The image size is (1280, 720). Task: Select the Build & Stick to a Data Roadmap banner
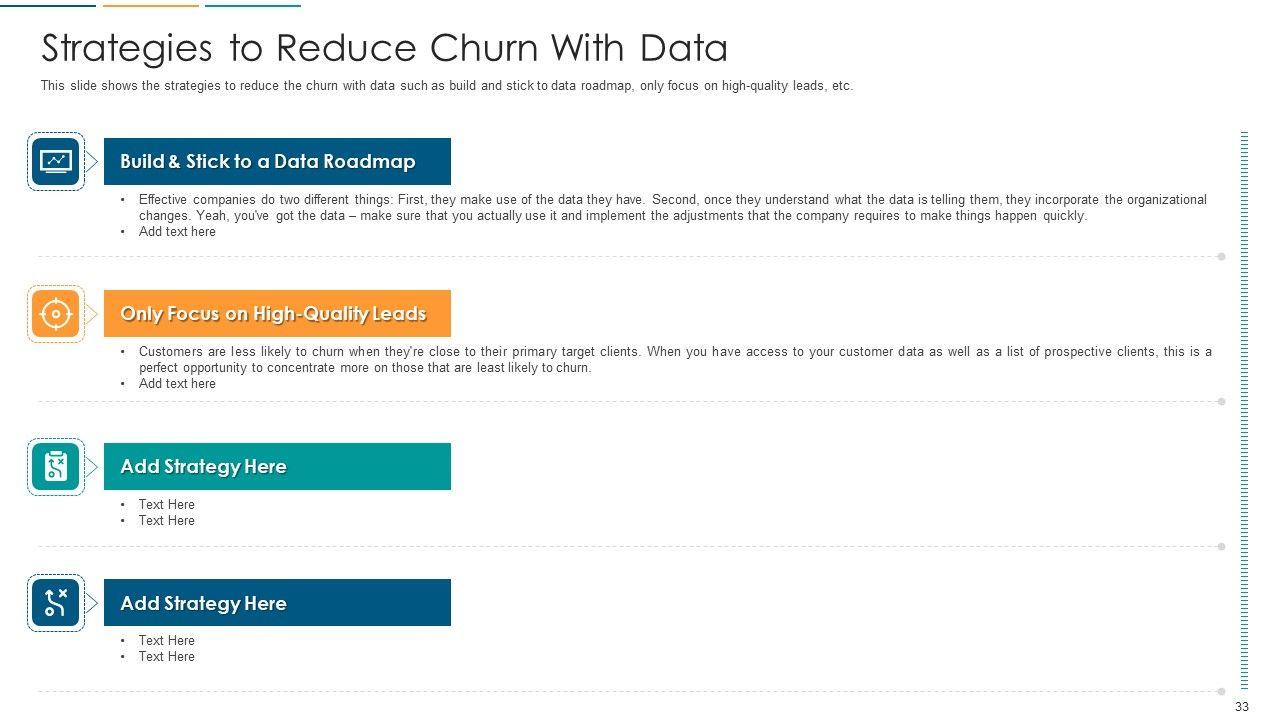[277, 161]
